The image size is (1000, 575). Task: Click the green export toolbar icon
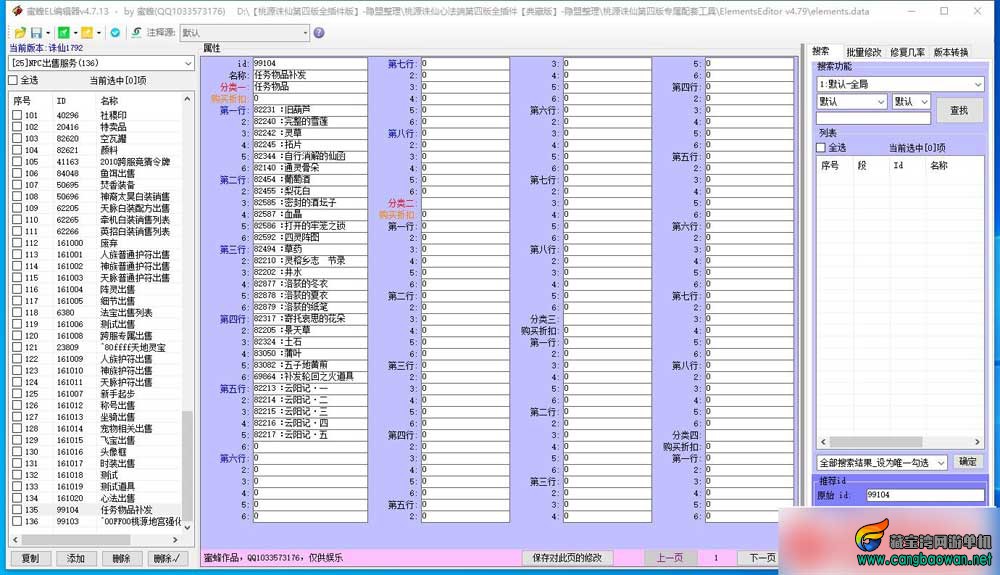(x=63, y=33)
